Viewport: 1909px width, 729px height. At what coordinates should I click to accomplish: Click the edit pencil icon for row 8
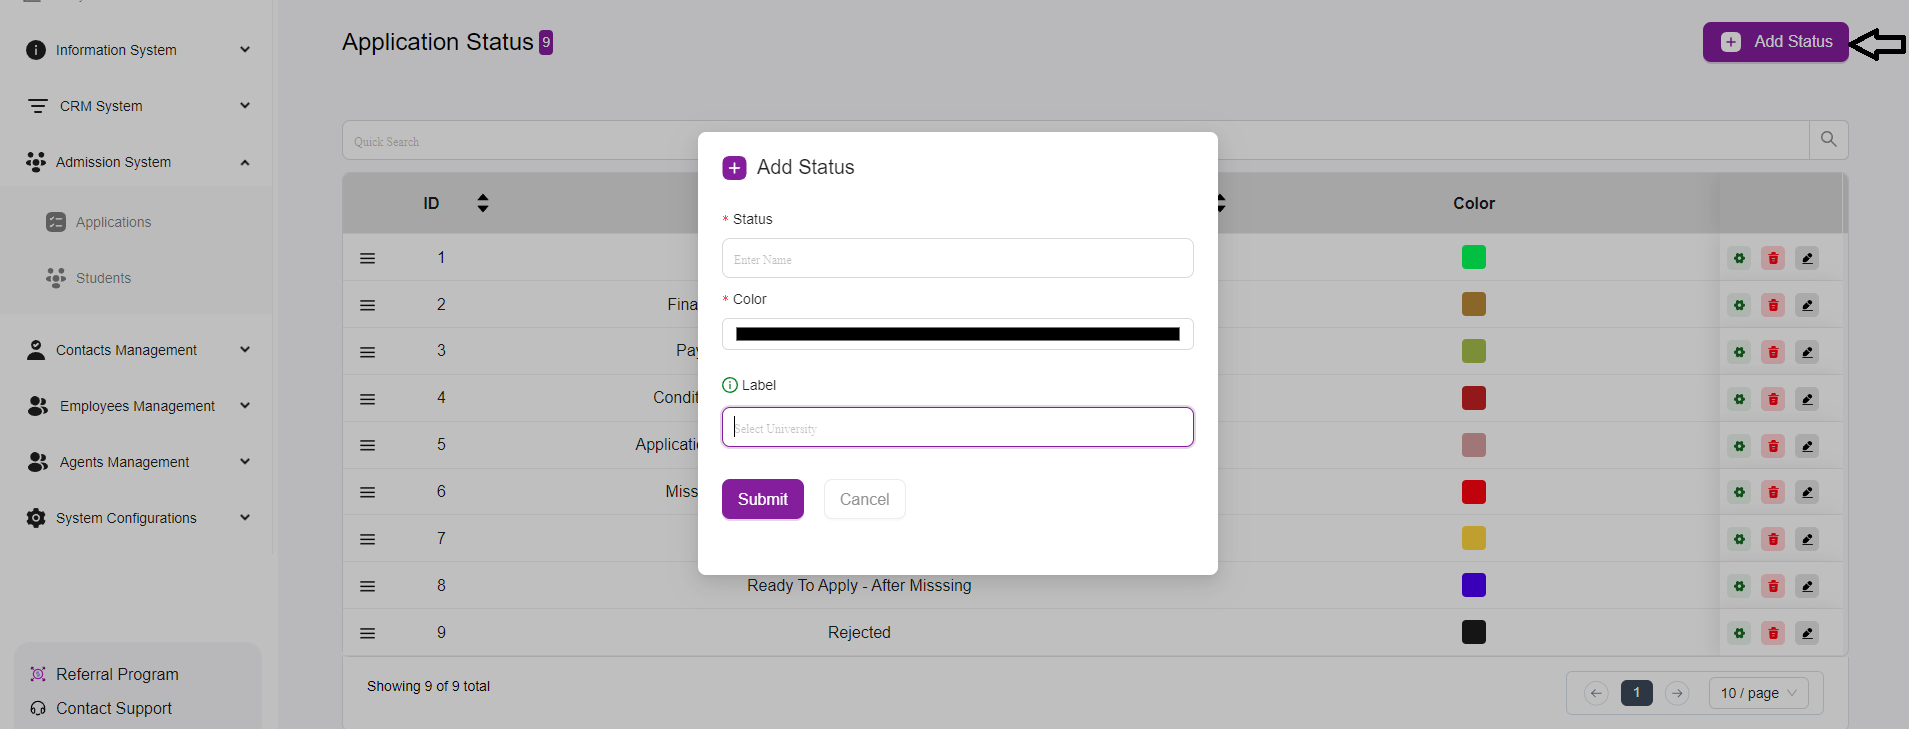click(x=1807, y=586)
